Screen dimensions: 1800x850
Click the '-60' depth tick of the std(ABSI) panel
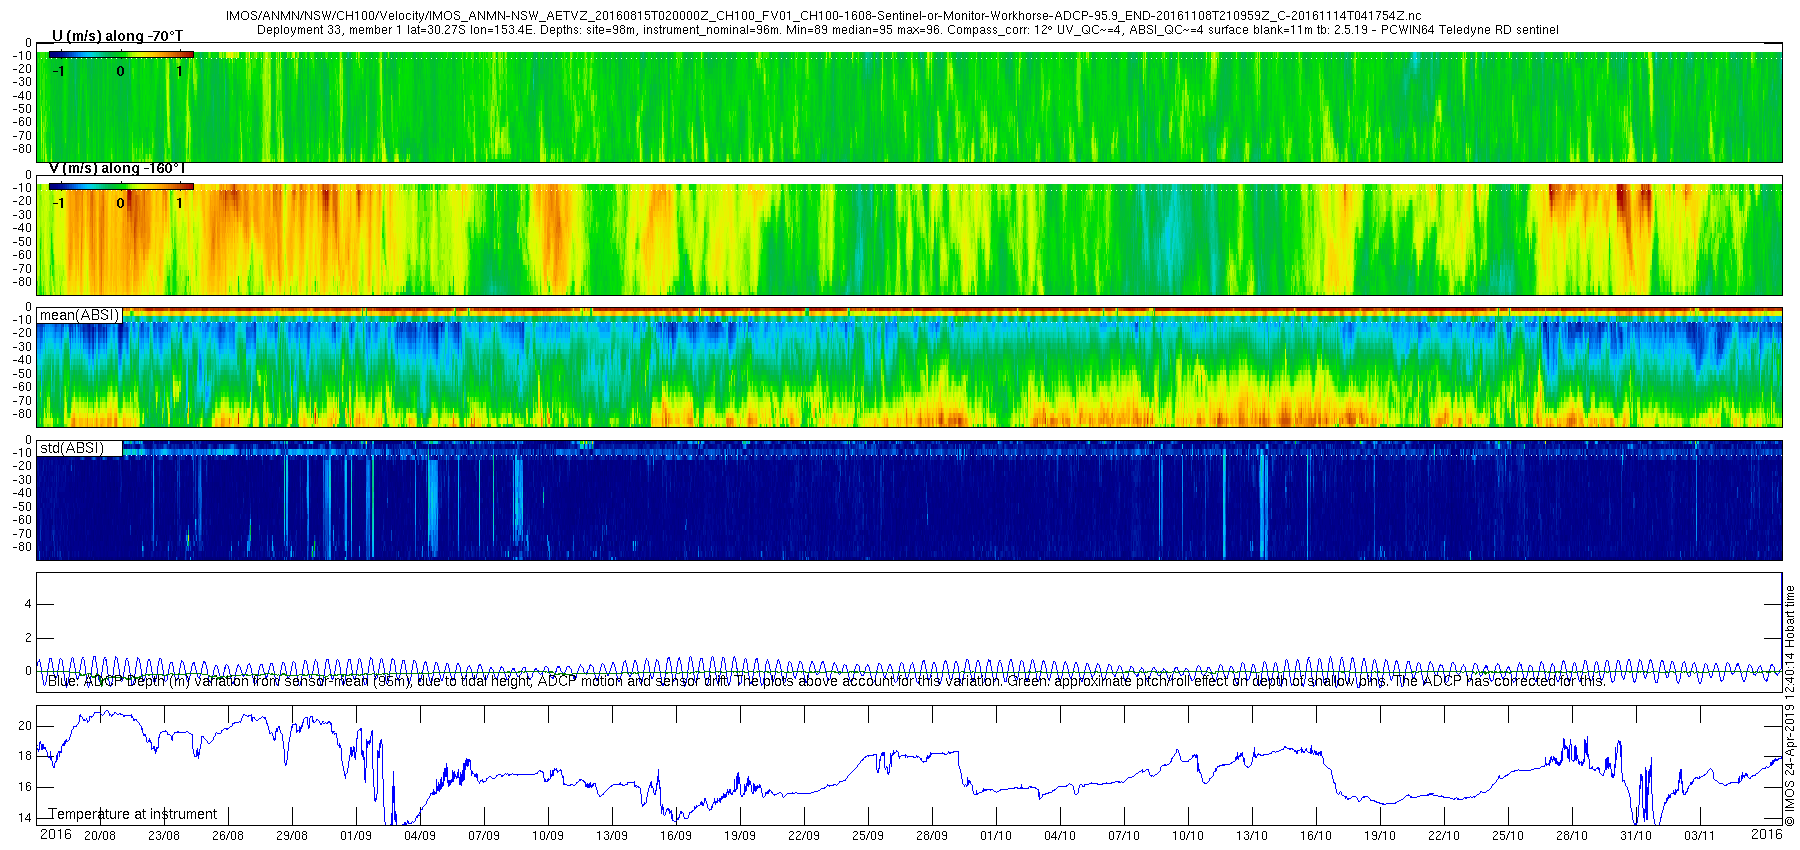pos(22,520)
